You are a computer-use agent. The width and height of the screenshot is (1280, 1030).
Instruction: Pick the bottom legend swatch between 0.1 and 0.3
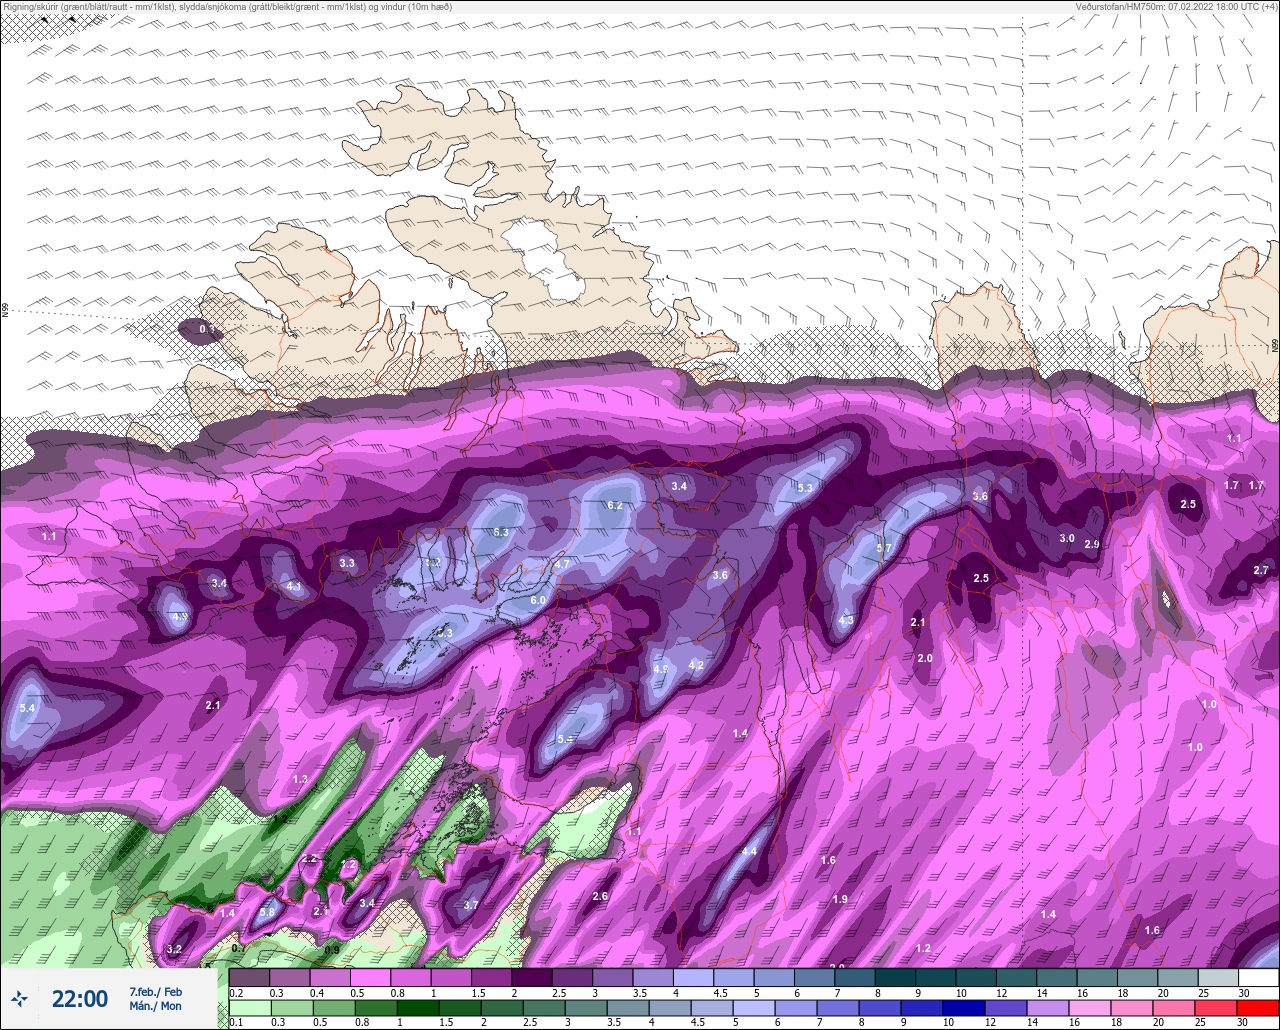(249, 1007)
